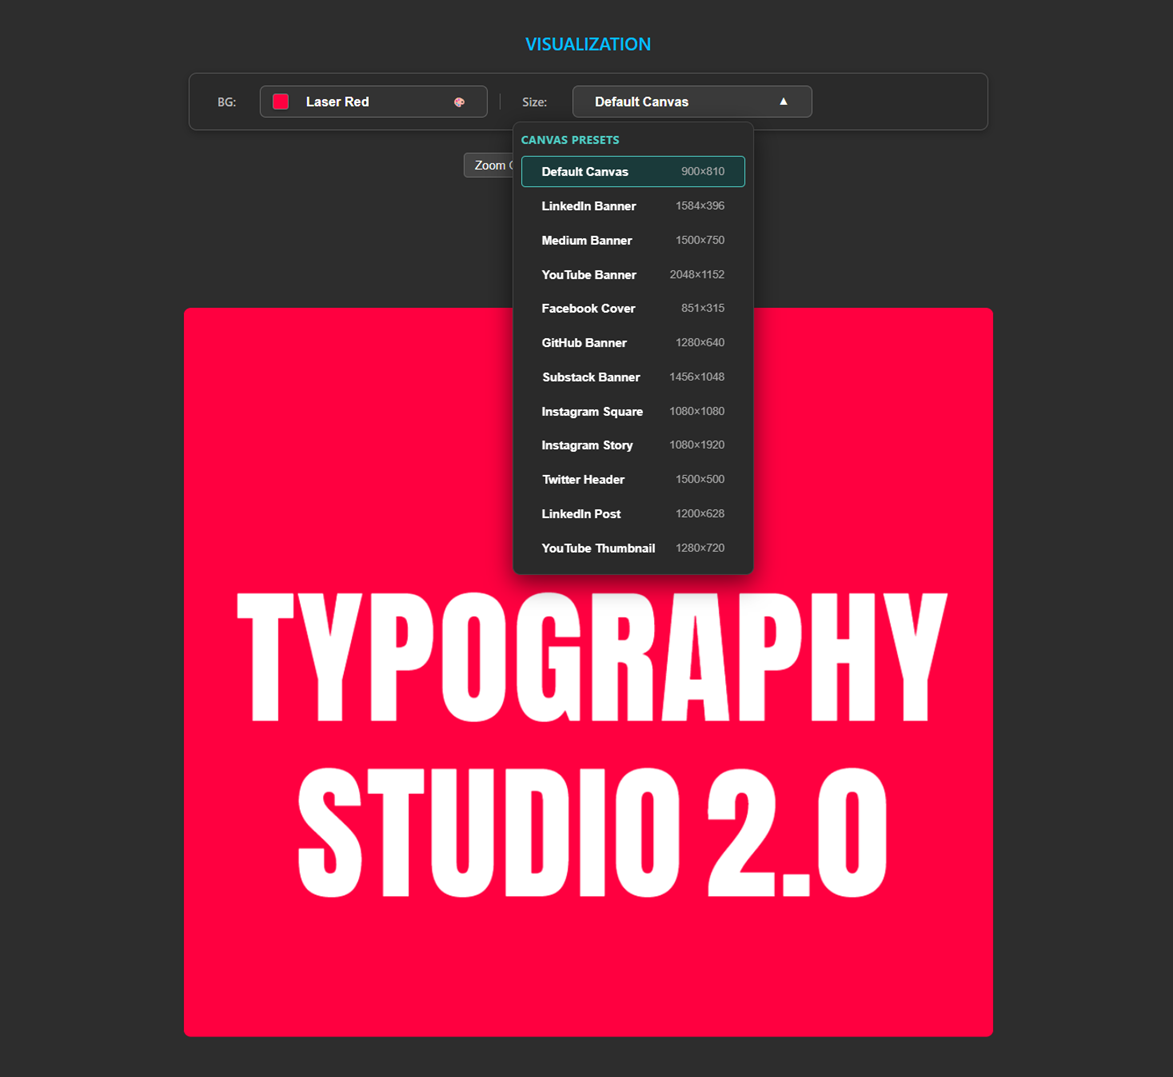
Task: Choose Instagram Square 1080×1080
Action: point(632,411)
